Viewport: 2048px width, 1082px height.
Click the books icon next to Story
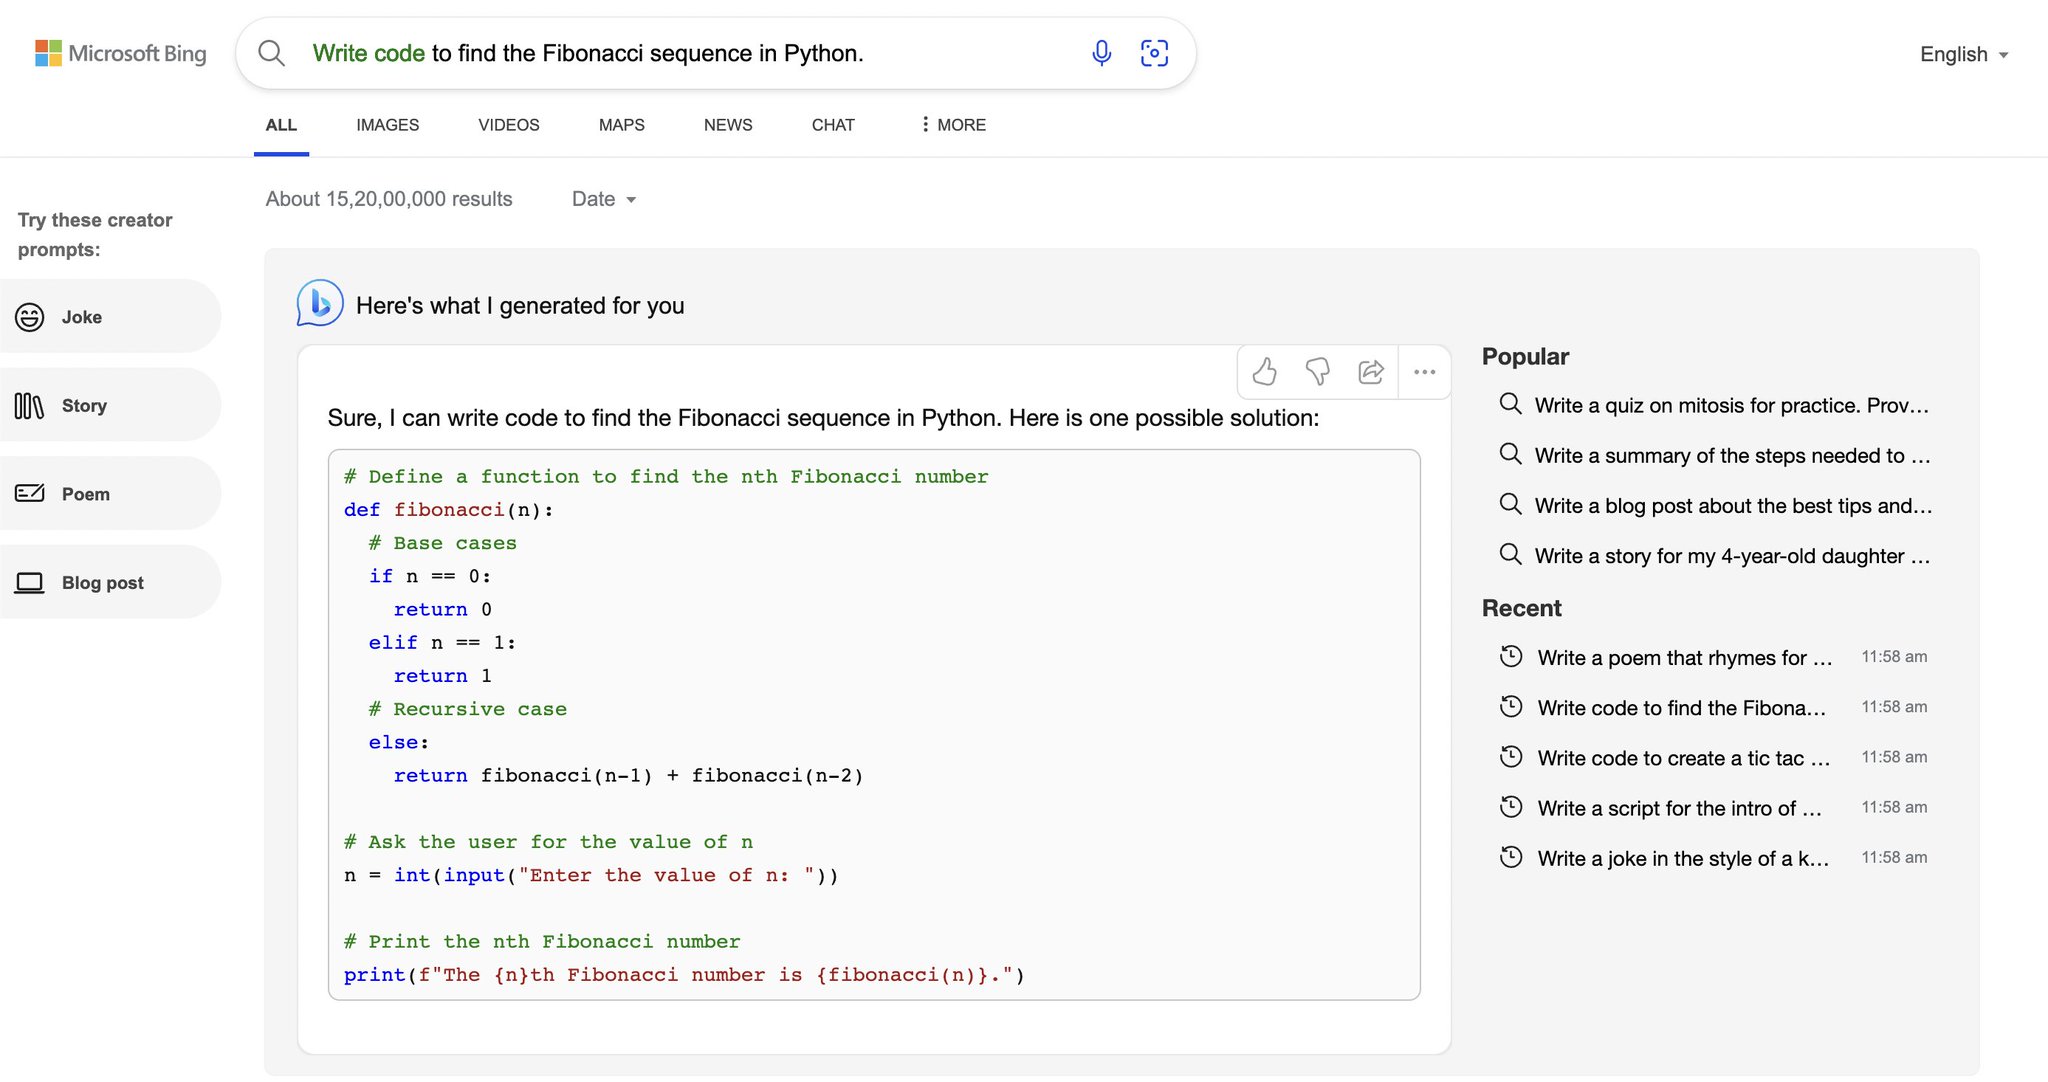[30, 405]
